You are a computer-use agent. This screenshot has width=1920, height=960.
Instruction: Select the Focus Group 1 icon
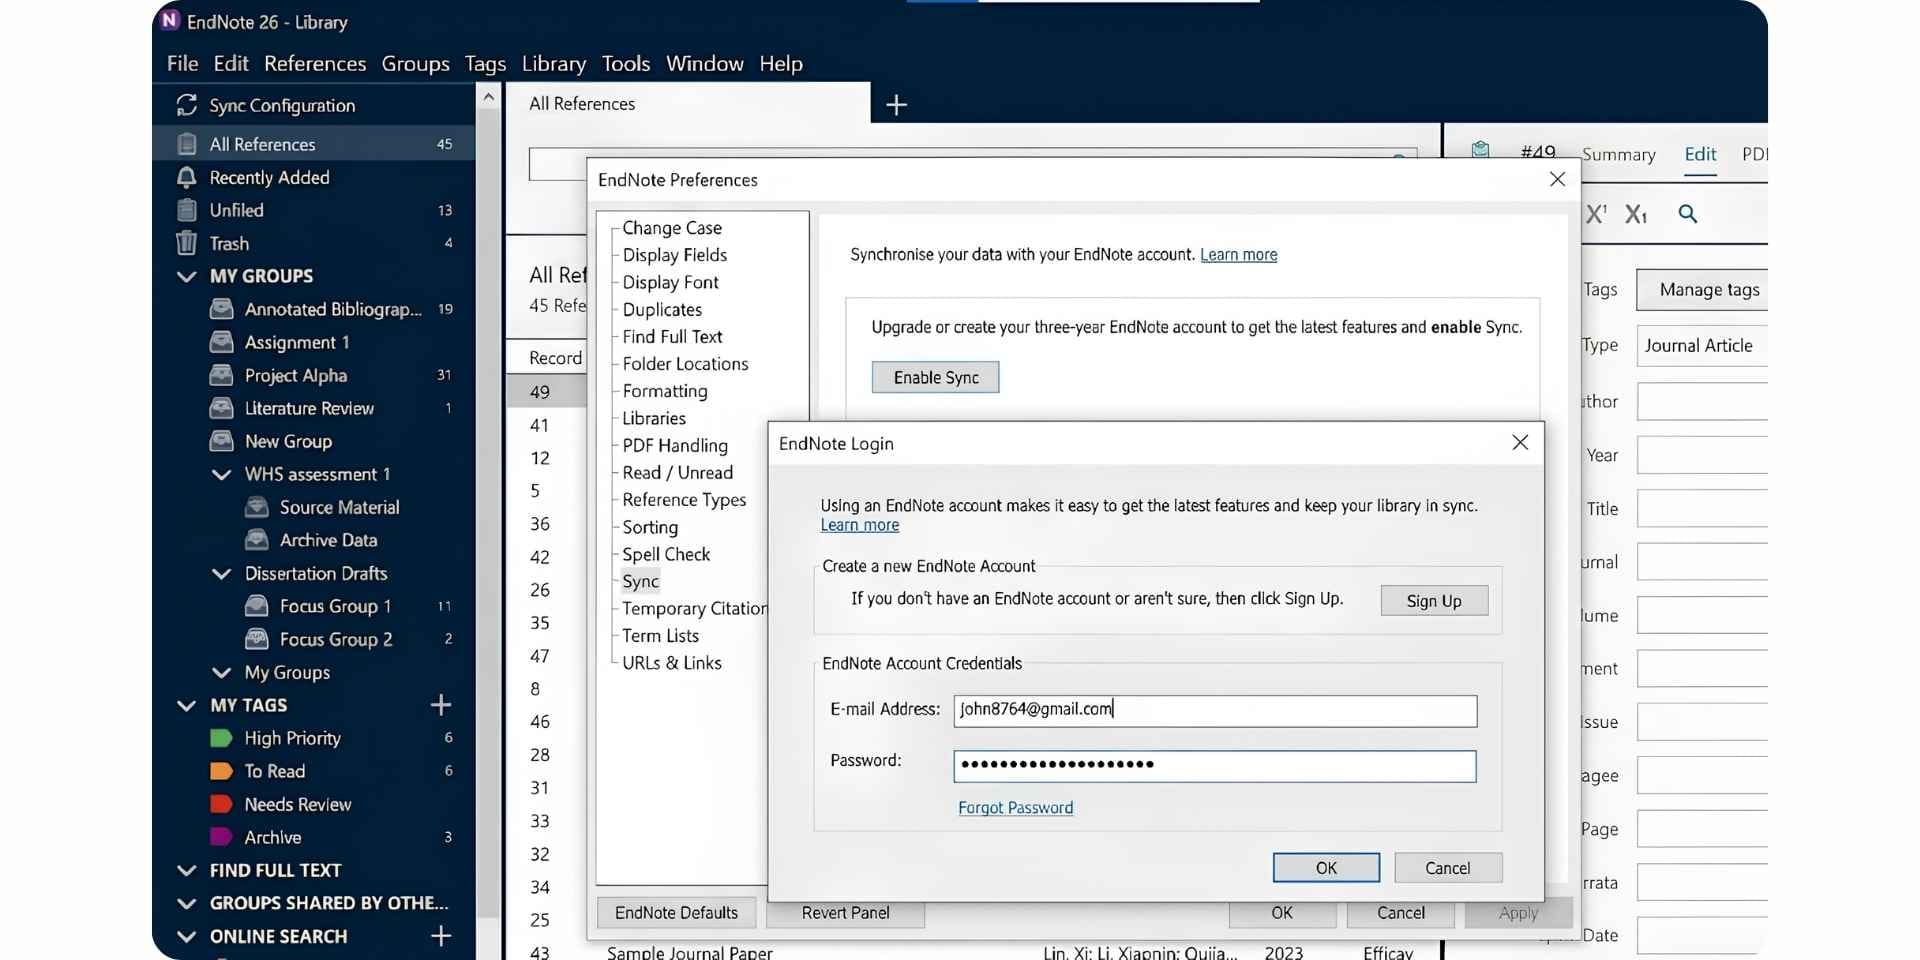click(x=257, y=606)
